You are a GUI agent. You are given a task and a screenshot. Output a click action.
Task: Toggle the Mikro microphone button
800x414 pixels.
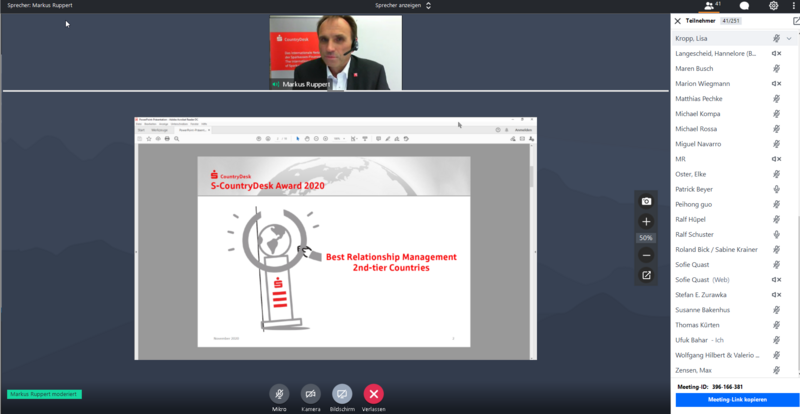(x=279, y=394)
